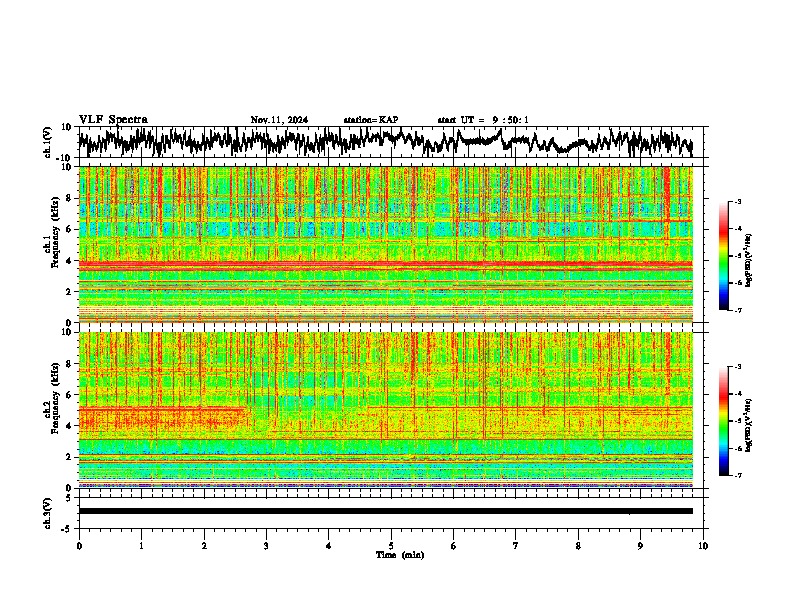Click the ch.2 spectrogram '8' kHz tick label
Image resolution: width=792 pixels, height=612 pixels.
pos(70,364)
